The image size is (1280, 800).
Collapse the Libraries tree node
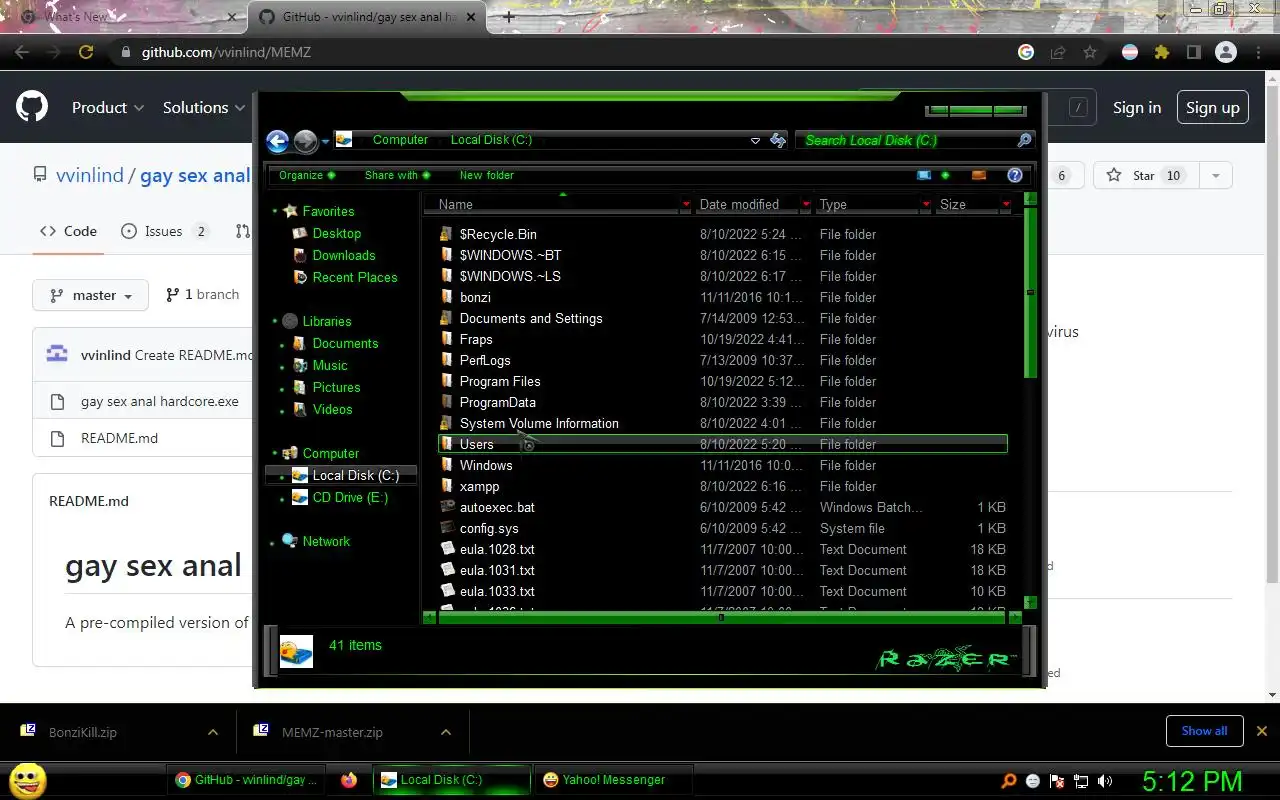275,321
